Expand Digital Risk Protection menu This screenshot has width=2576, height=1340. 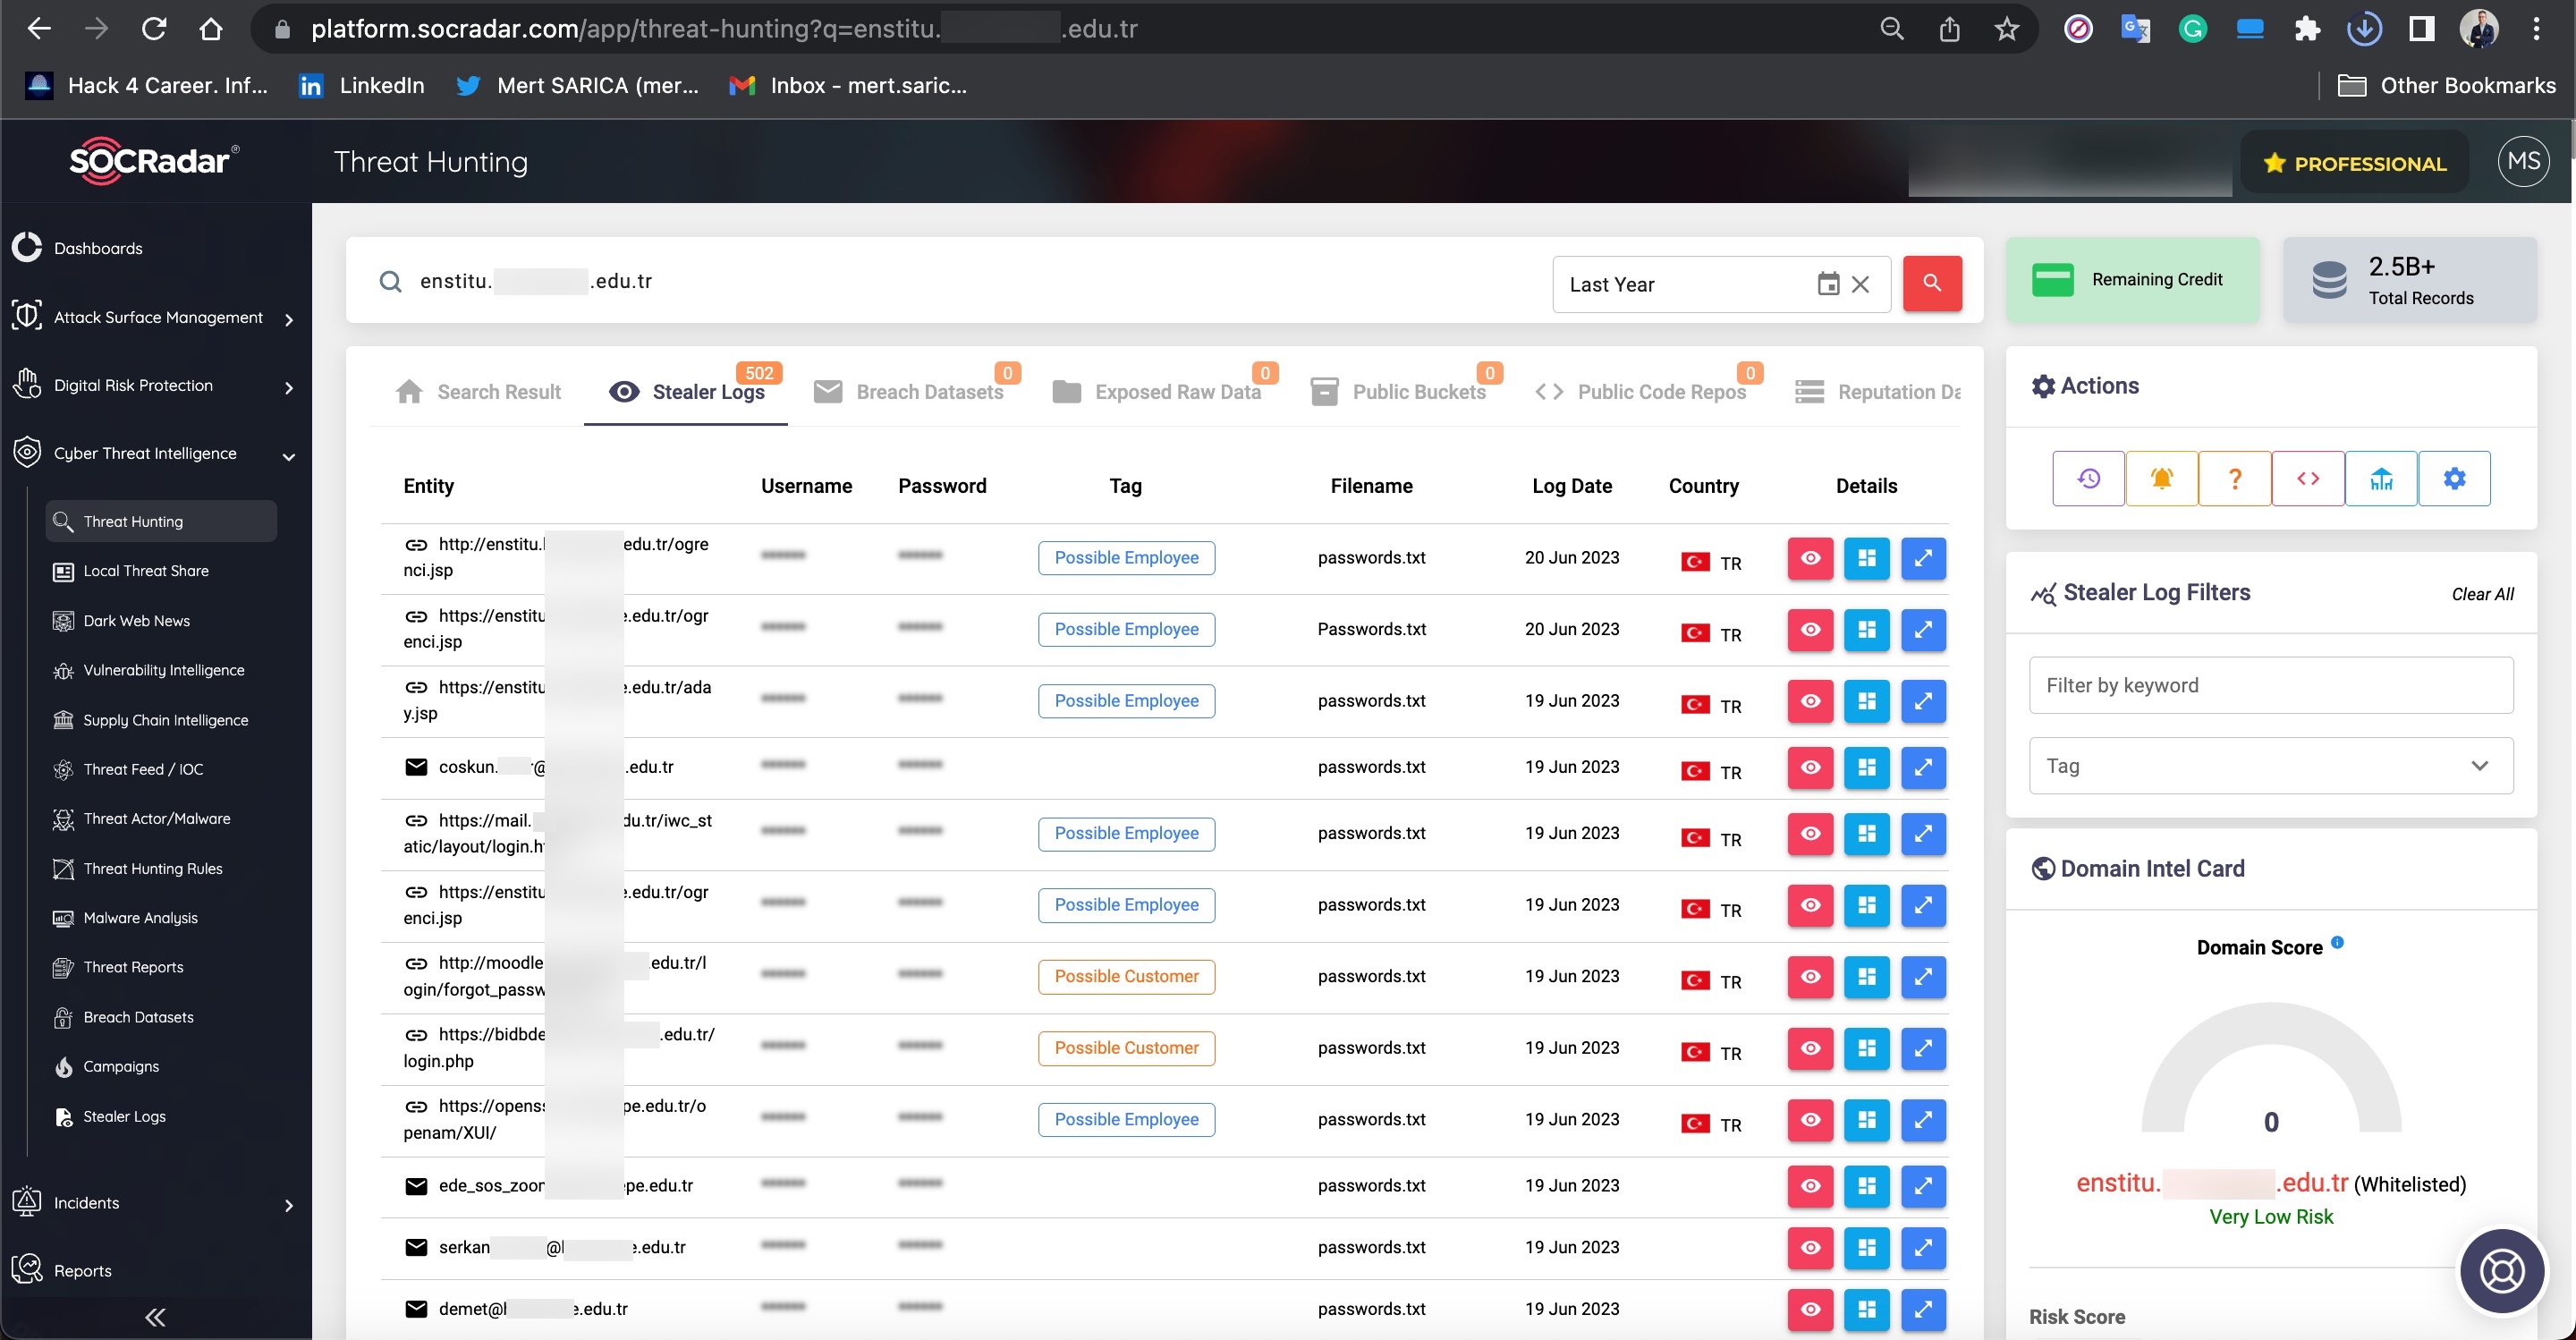(154, 386)
